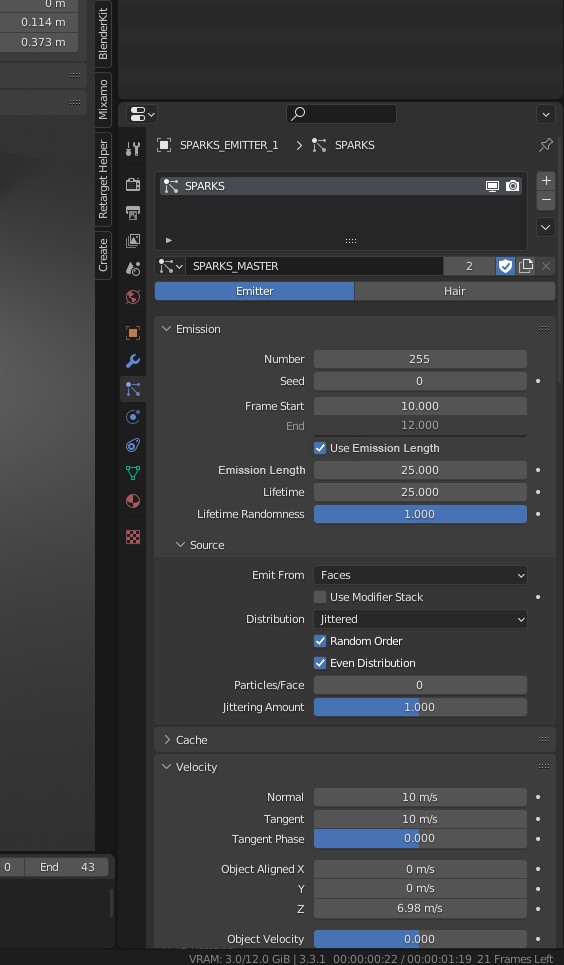Click Number field showing 255
The height and width of the screenshot is (965, 564).
[x=421, y=359]
